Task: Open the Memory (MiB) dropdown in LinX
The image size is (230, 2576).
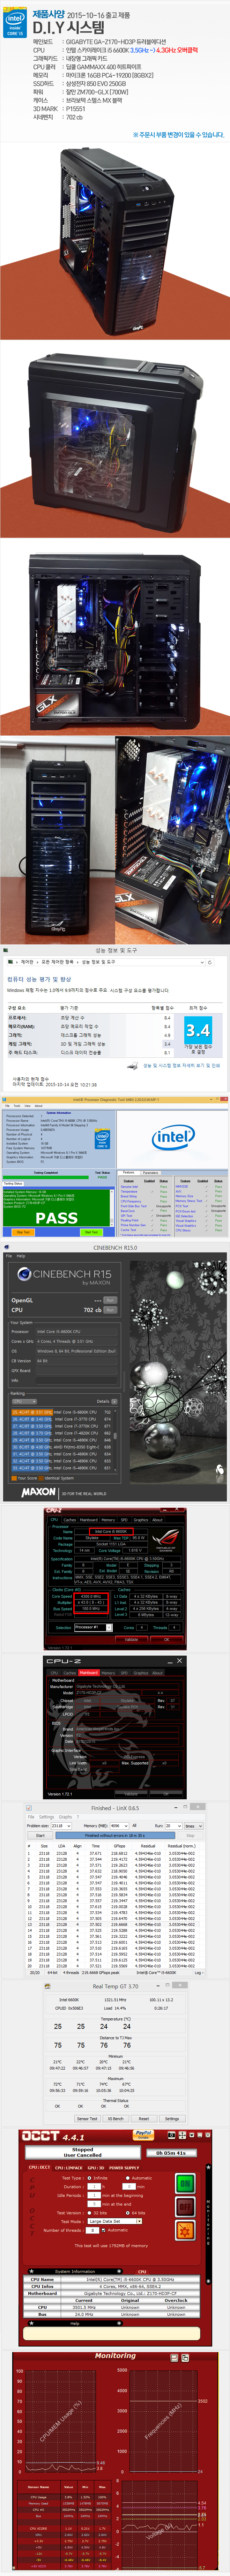Action: click(119, 1826)
